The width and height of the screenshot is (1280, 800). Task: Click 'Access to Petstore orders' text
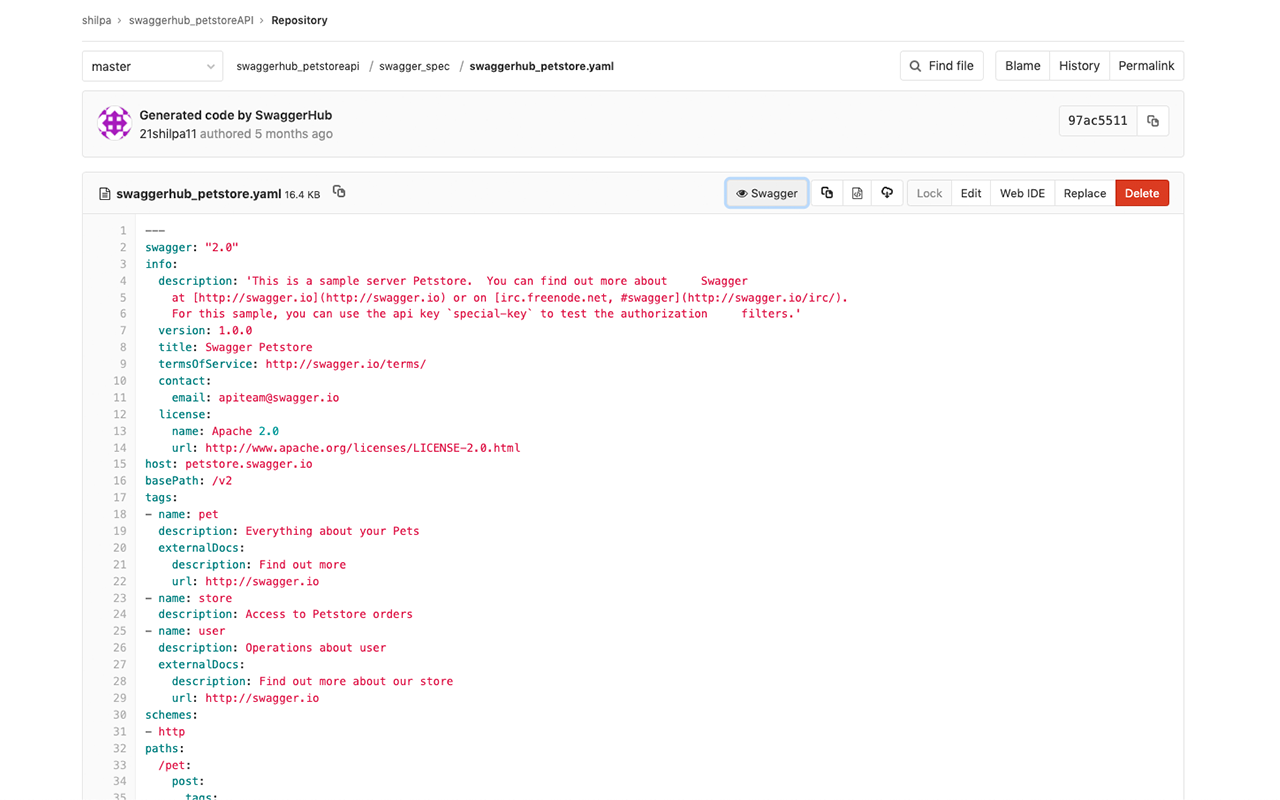point(329,614)
